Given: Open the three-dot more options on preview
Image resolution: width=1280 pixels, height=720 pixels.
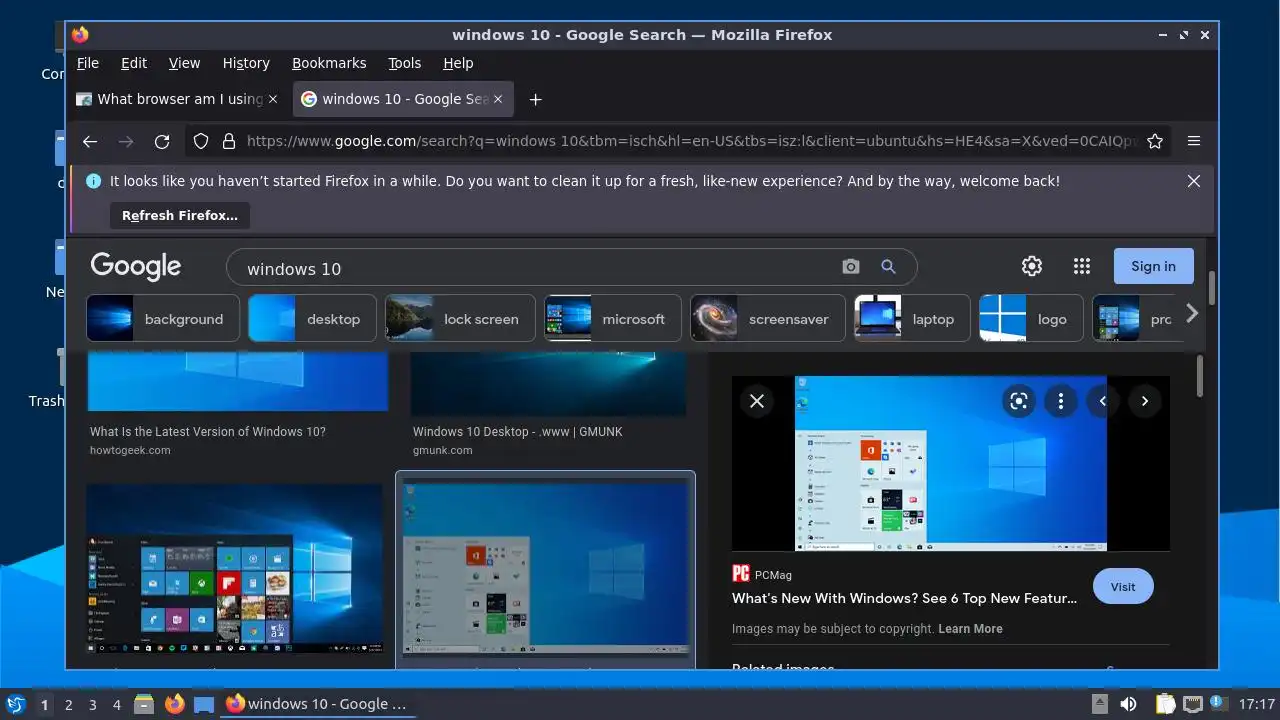Looking at the screenshot, I should coord(1060,401).
